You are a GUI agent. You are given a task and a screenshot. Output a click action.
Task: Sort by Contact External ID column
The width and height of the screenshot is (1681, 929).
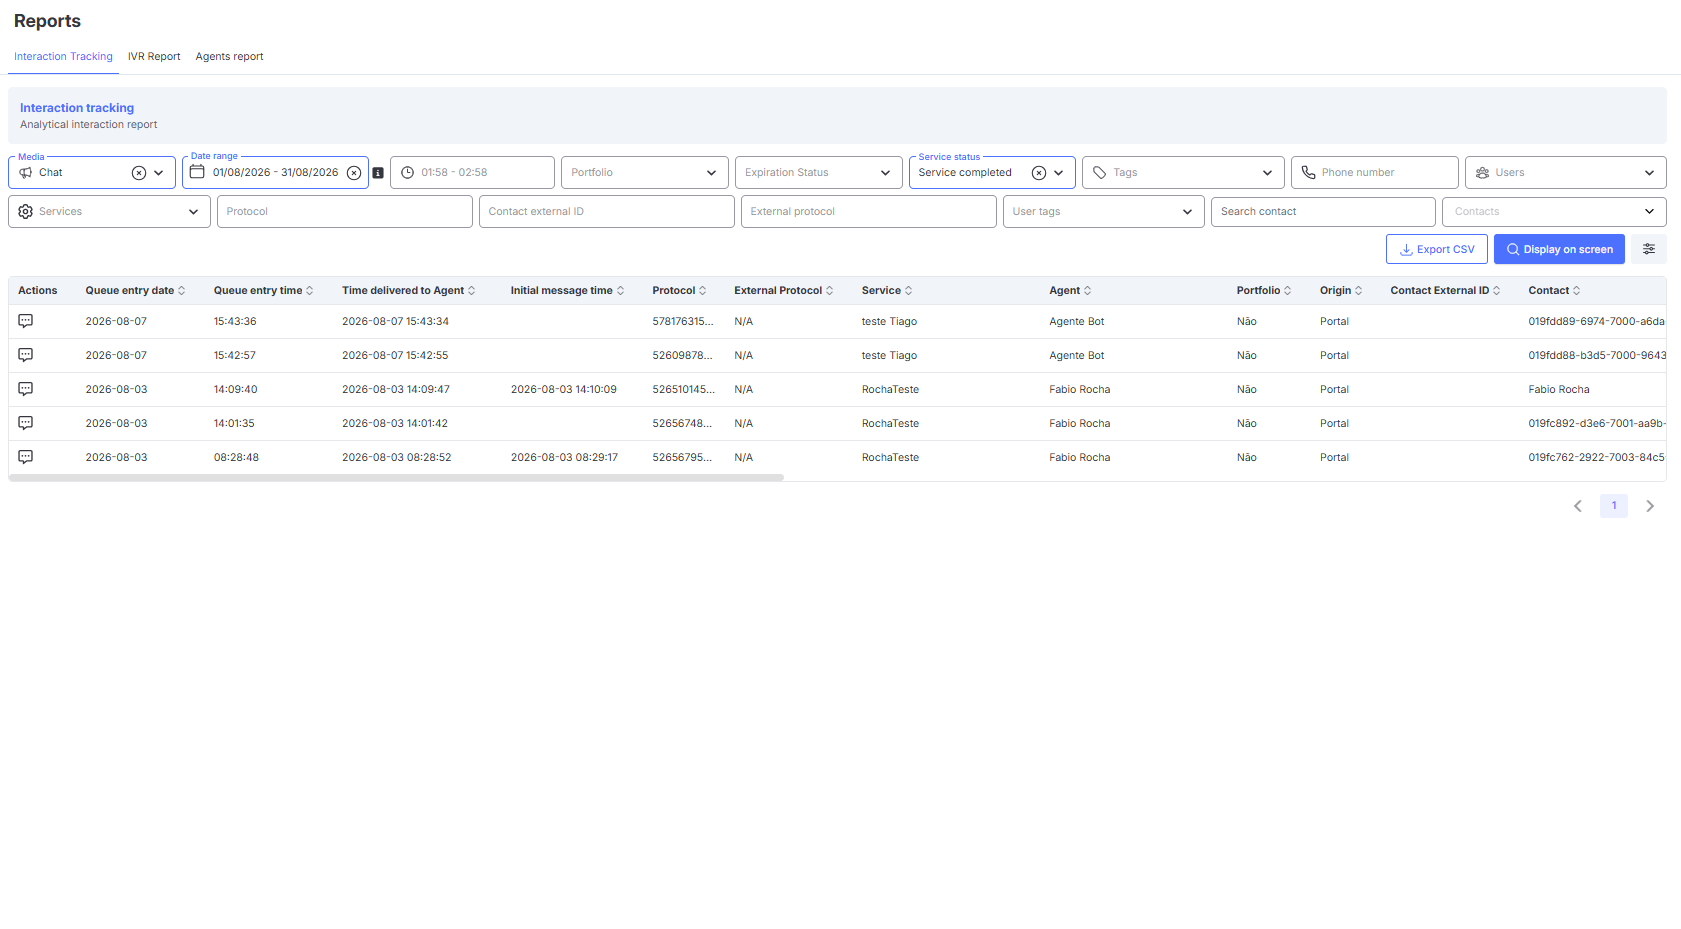(x=1497, y=291)
